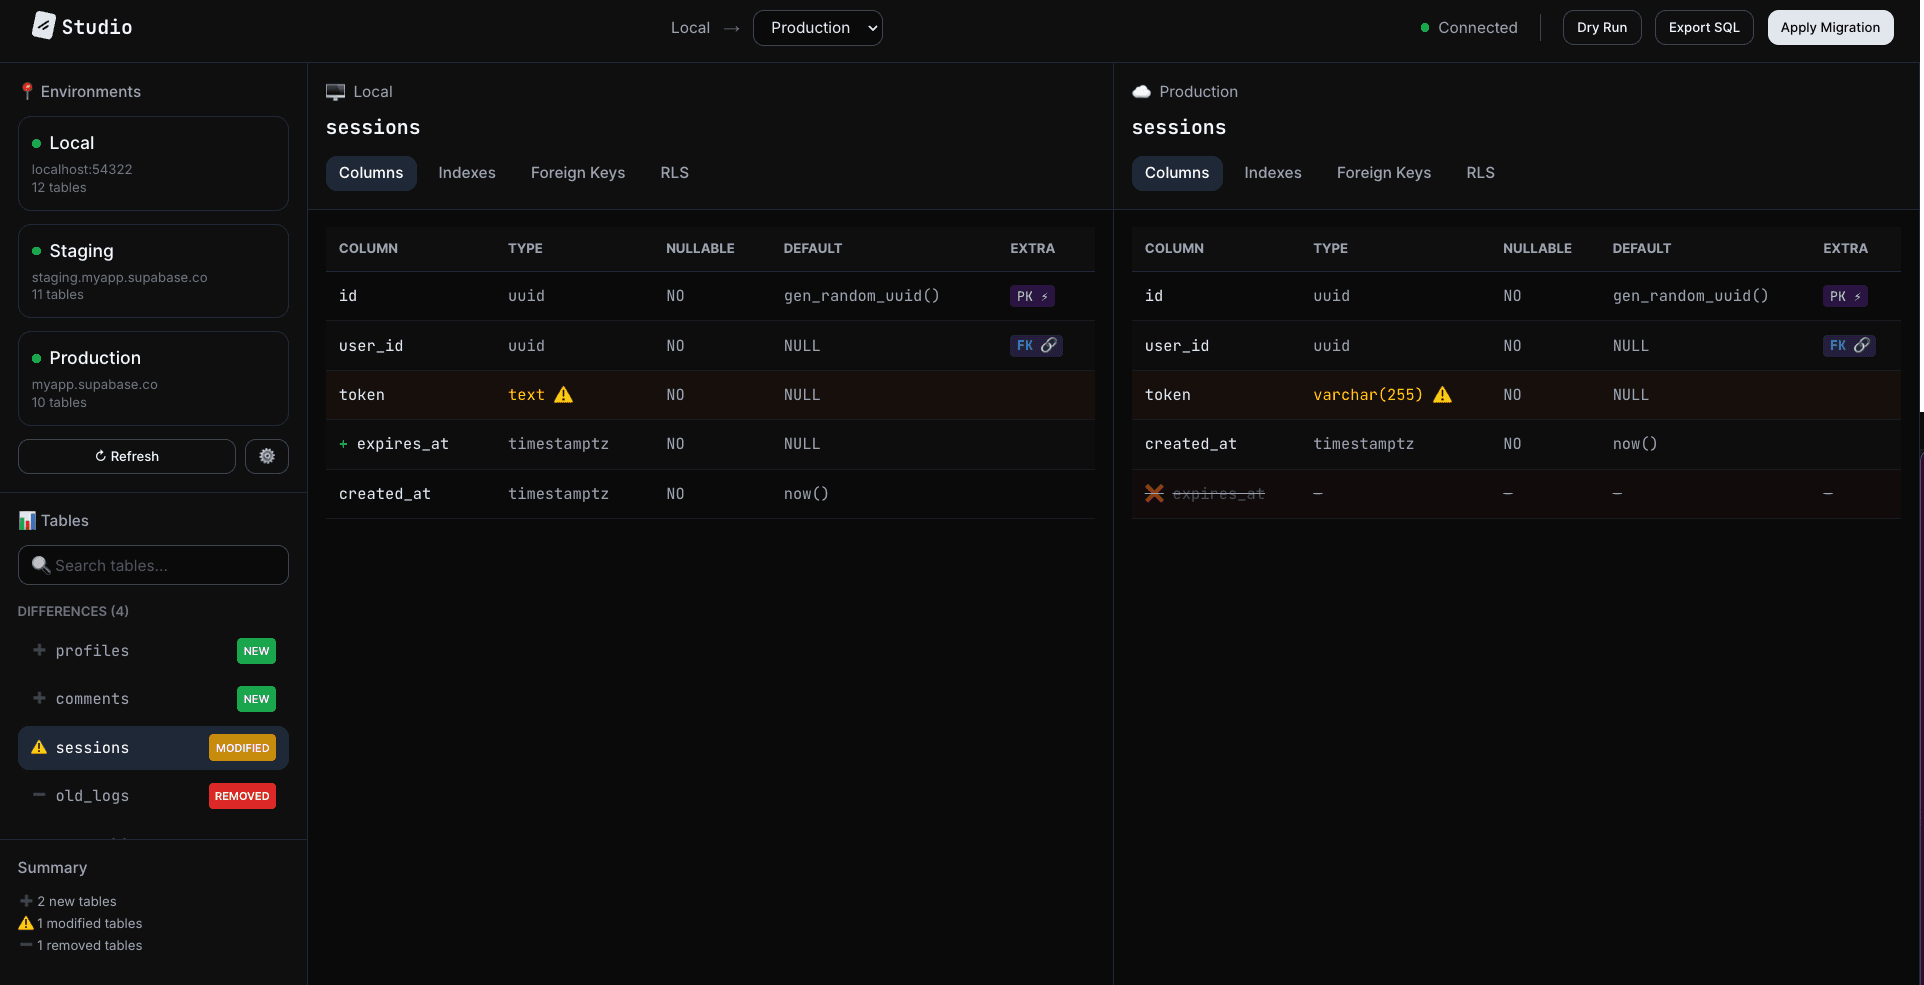The width and height of the screenshot is (1924, 985).
Task: Click the green status dot on the Local environment
Action: pyautogui.click(x=36, y=143)
